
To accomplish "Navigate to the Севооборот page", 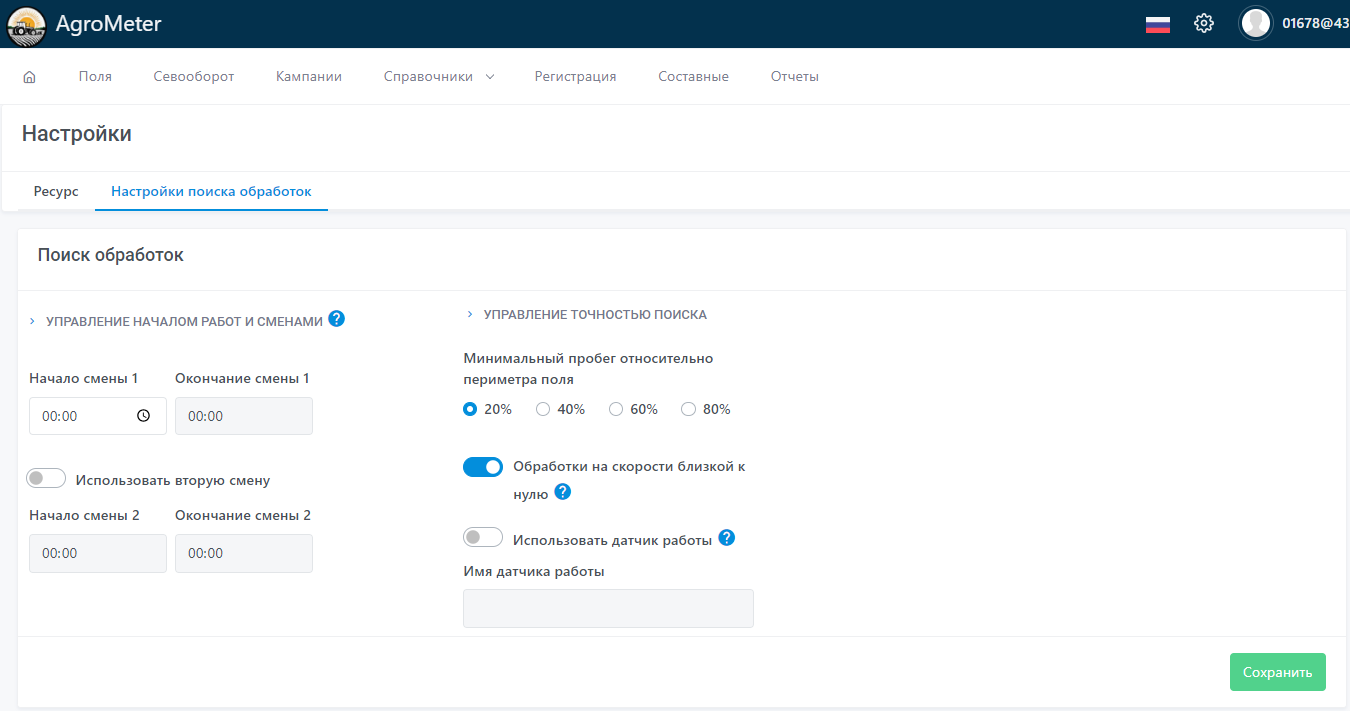I will coord(193,75).
